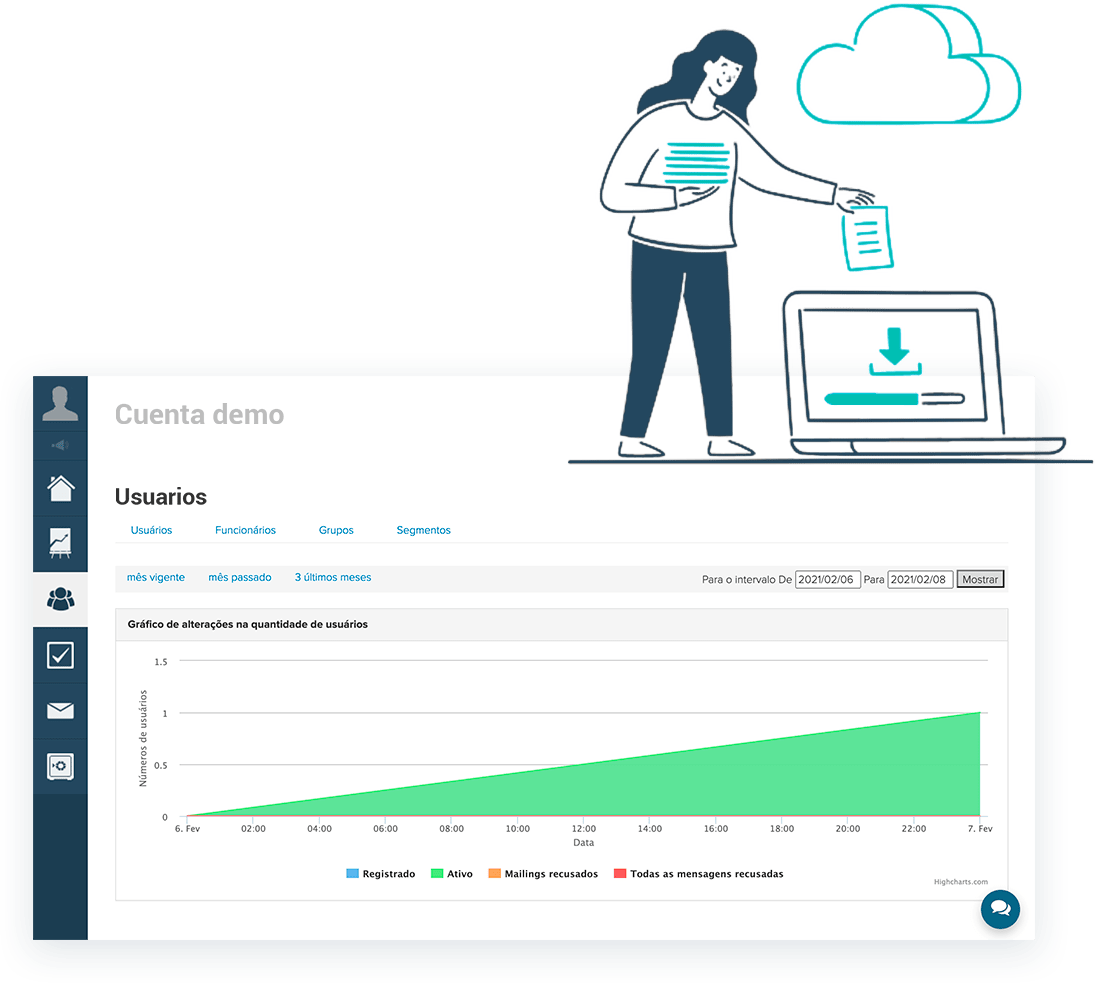This screenshot has height=983, width=1095.
Task: Click the 6. Fev axis label
Action: pos(187,829)
